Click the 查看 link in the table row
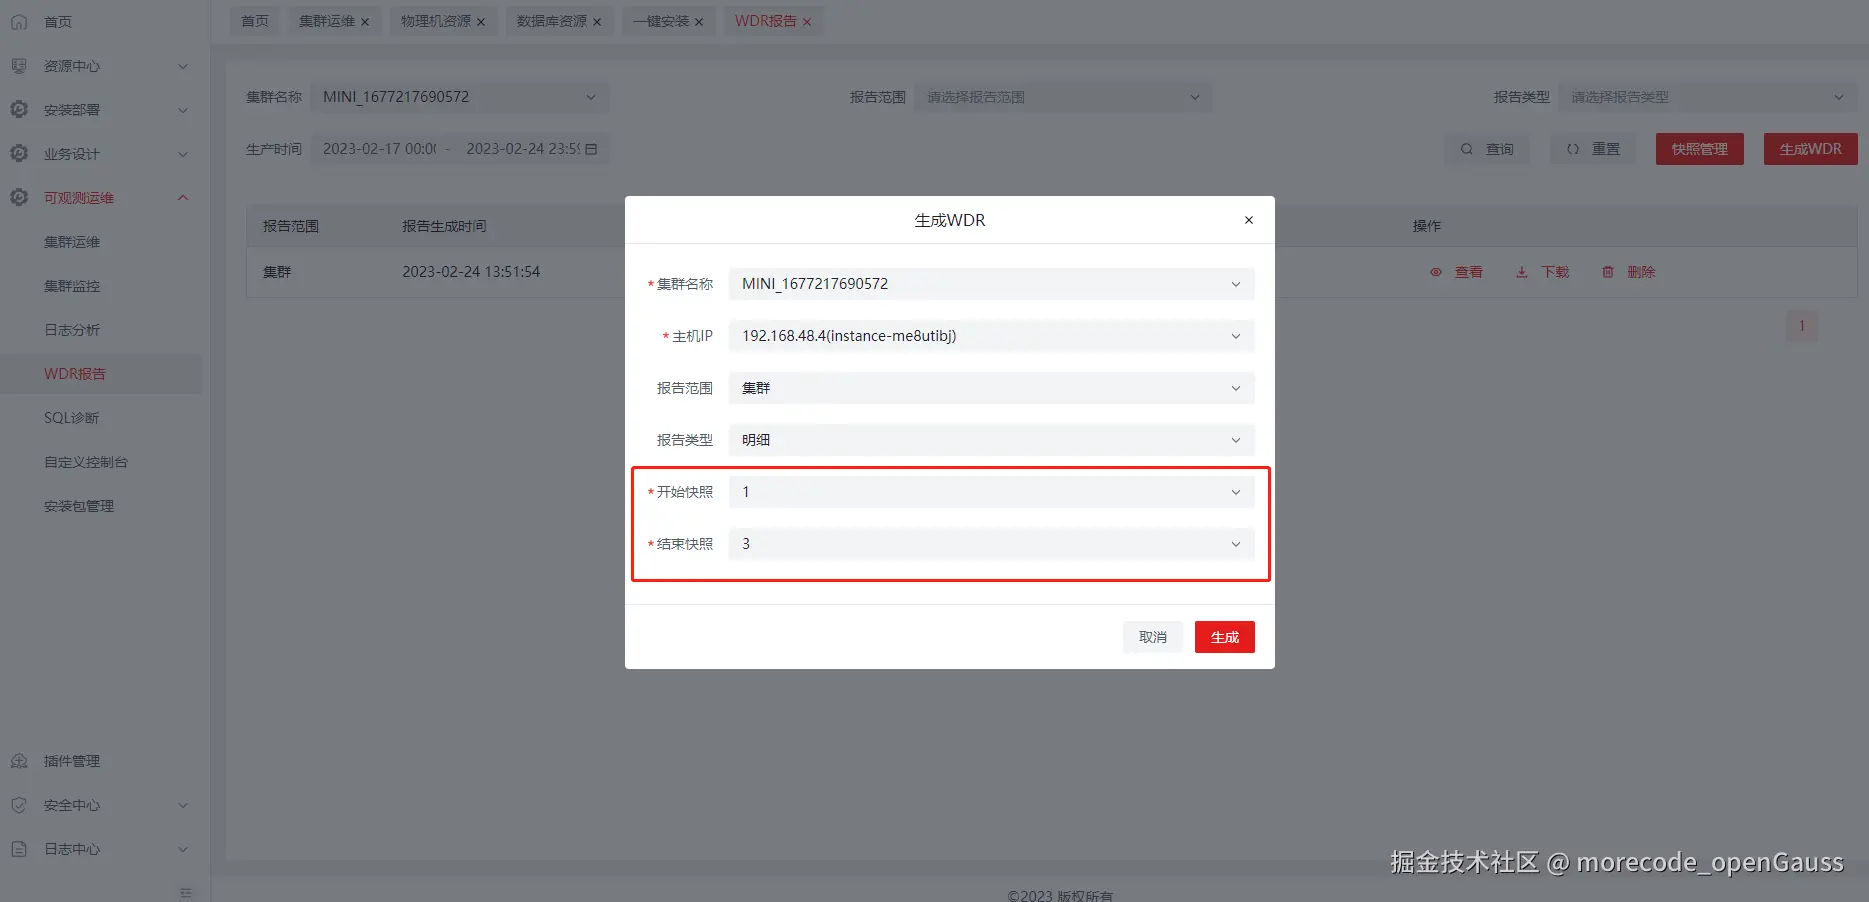The width and height of the screenshot is (1869, 902). tap(1469, 272)
